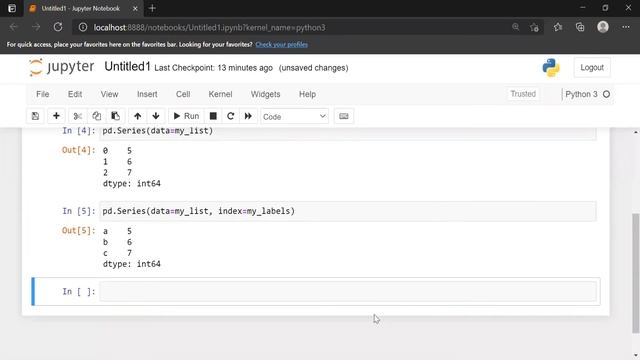
Task: Open the Favorites list icon
Action: (x=558, y=27)
